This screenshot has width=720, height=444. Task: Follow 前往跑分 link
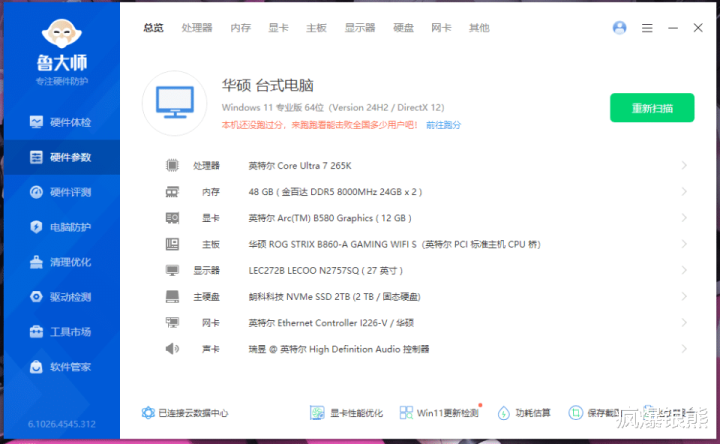[x=443, y=125]
